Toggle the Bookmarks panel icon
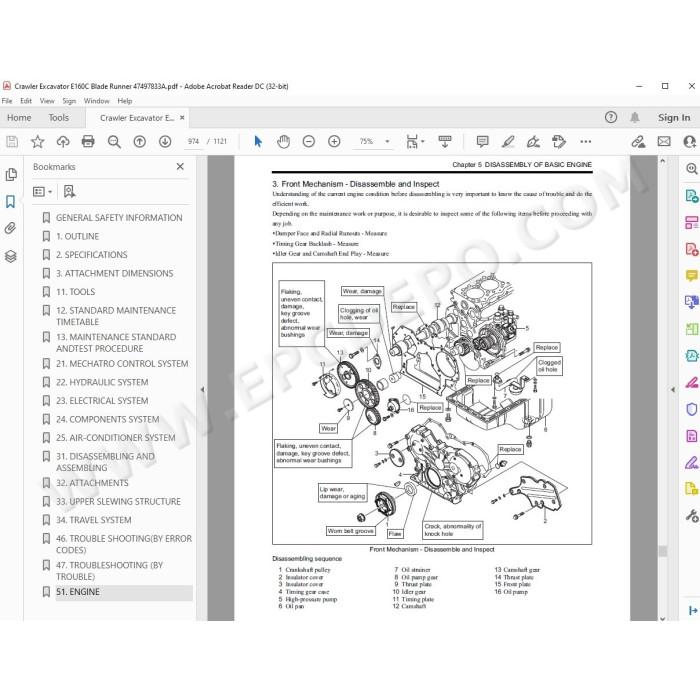Image resolution: width=700 pixels, height=700 pixels. click(x=11, y=201)
